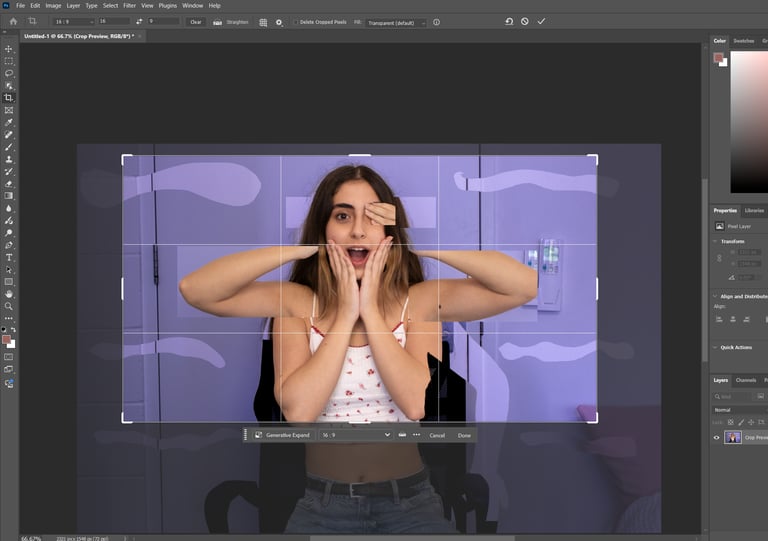Cancel crop with the circle-slash icon
Image resolution: width=768 pixels, height=541 pixels.
click(524, 21)
